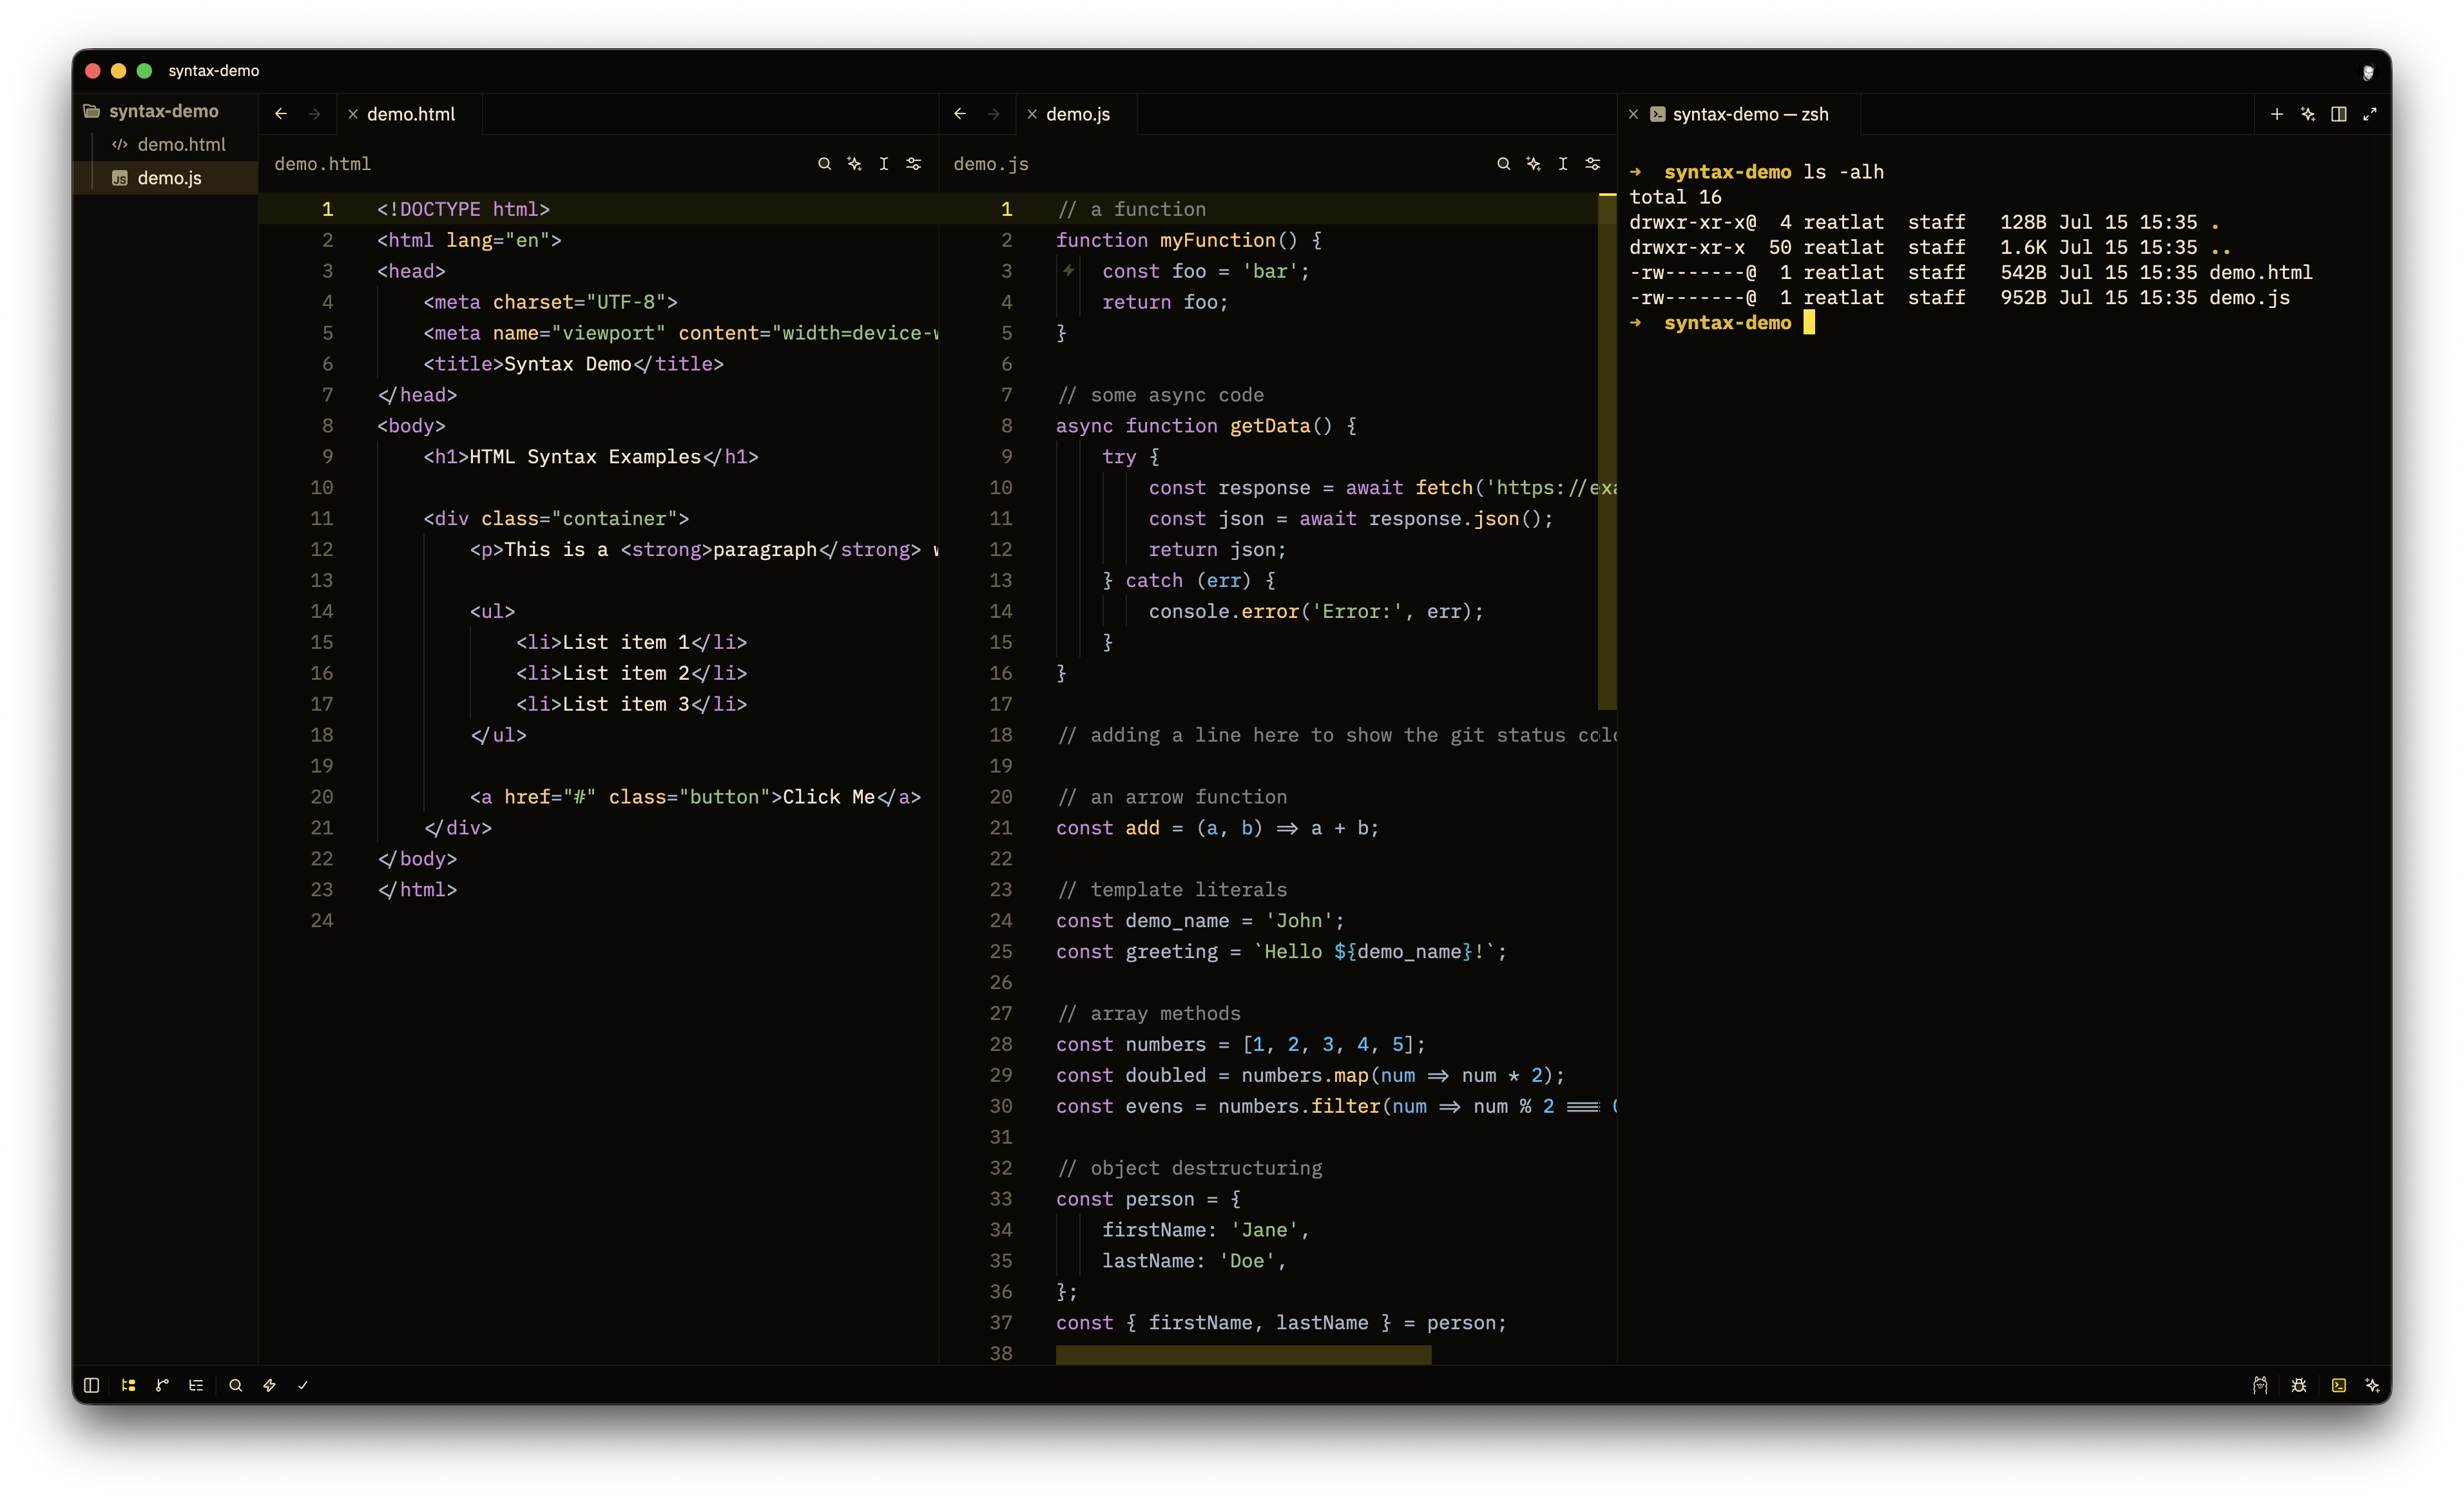Select the syntax-demo — zsh terminal tab
Image resolution: width=2464 pixels, height=1500 pixels.
[1750, 114]
